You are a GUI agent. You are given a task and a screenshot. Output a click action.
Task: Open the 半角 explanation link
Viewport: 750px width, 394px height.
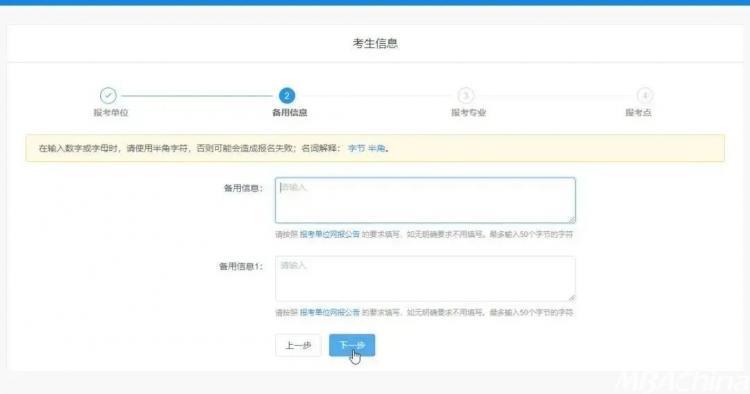pyautogui.click(x=376, y=149)
